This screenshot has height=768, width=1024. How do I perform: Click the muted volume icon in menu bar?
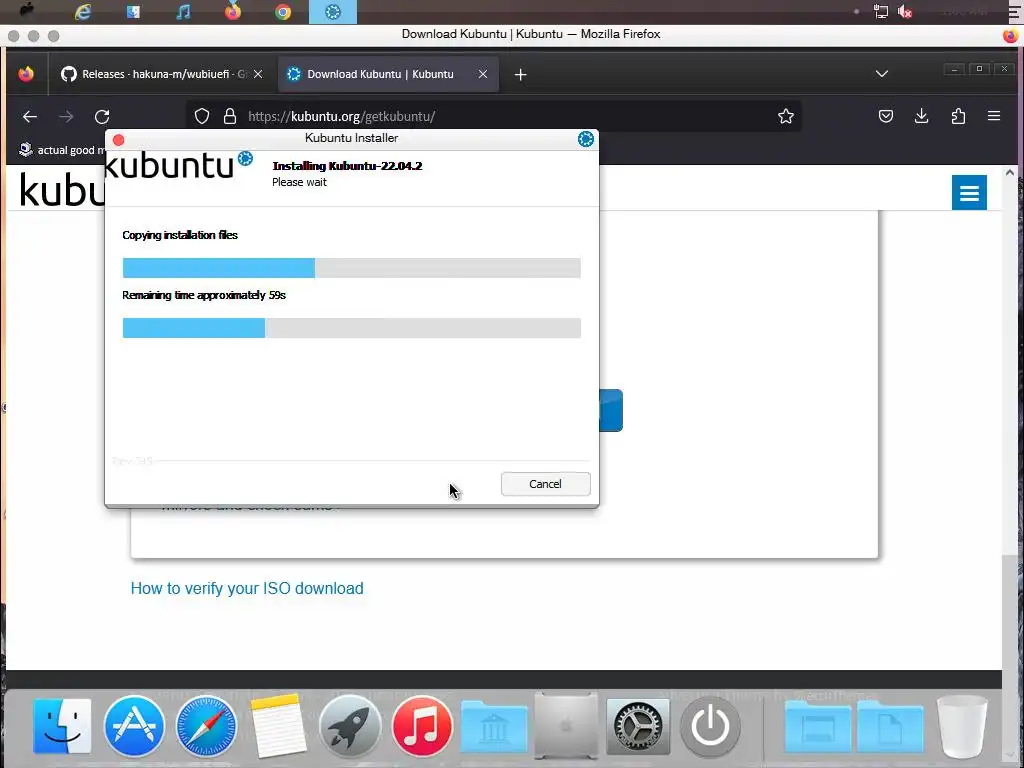pyautogui.click(x=905, y=12)
